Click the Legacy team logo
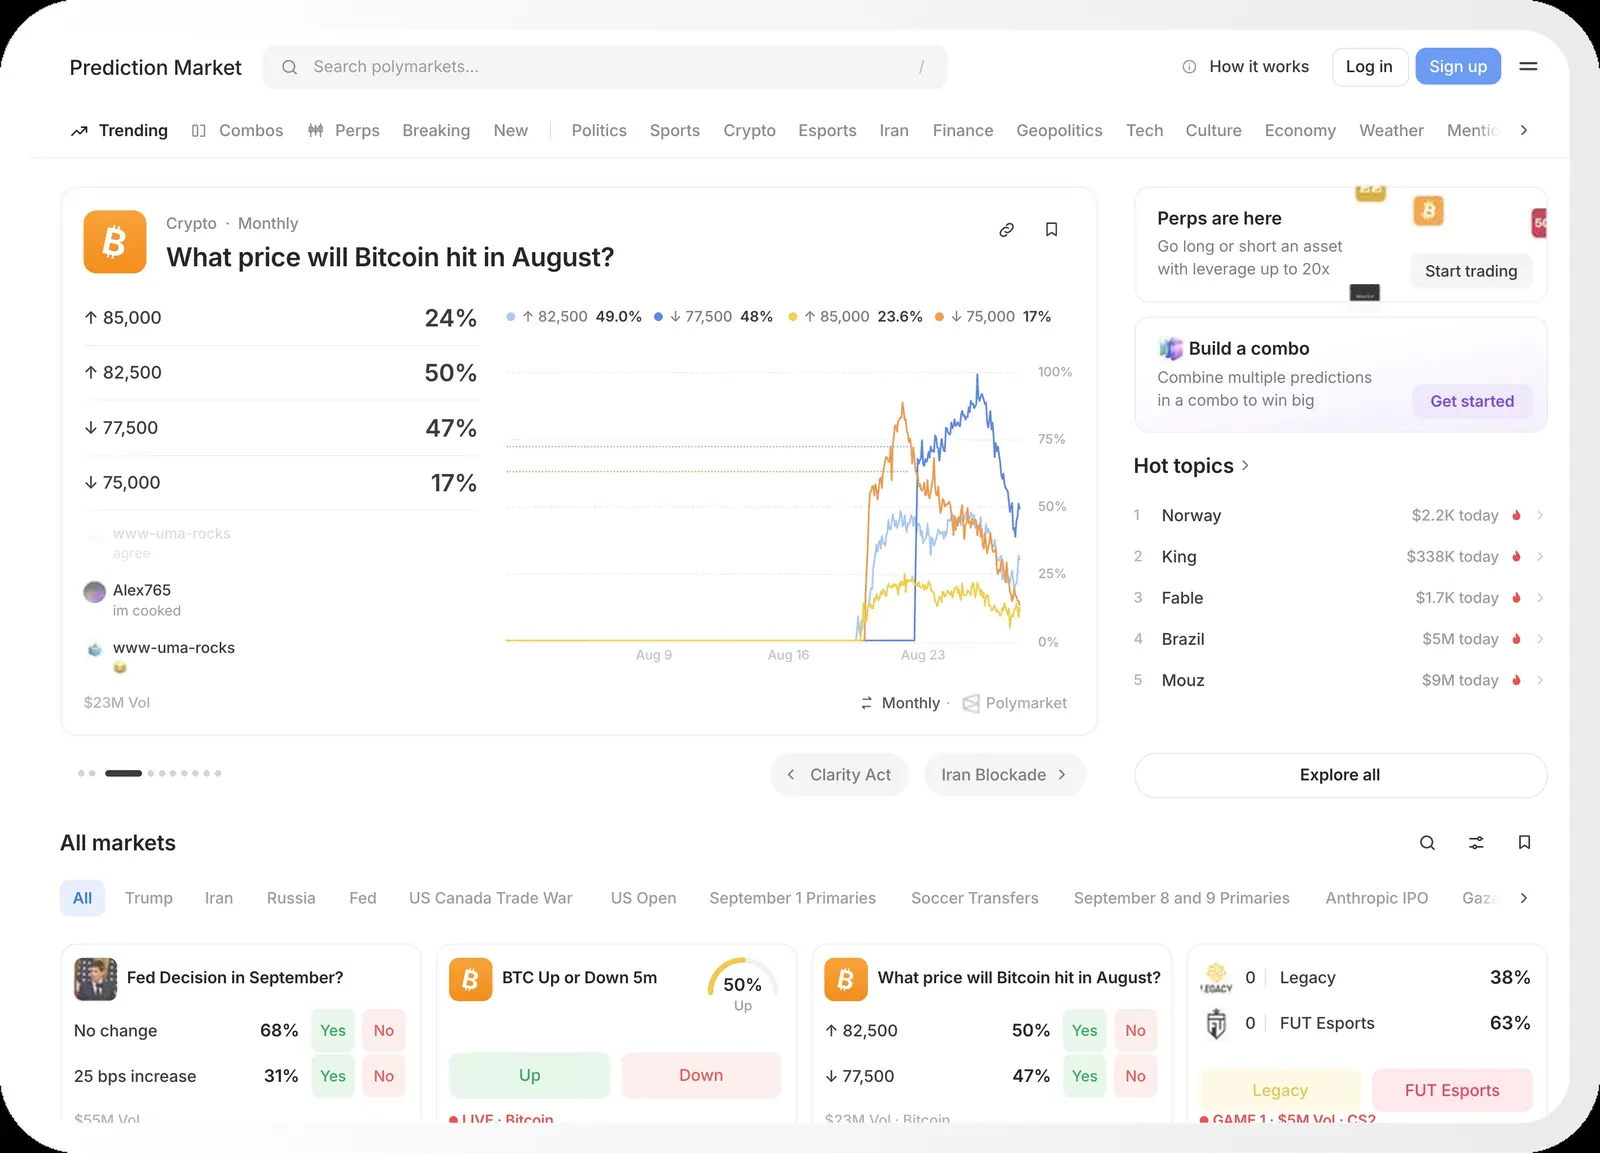This screenshot has width=1600, height=1153. pyautogui.click(x=1216, y=977)
